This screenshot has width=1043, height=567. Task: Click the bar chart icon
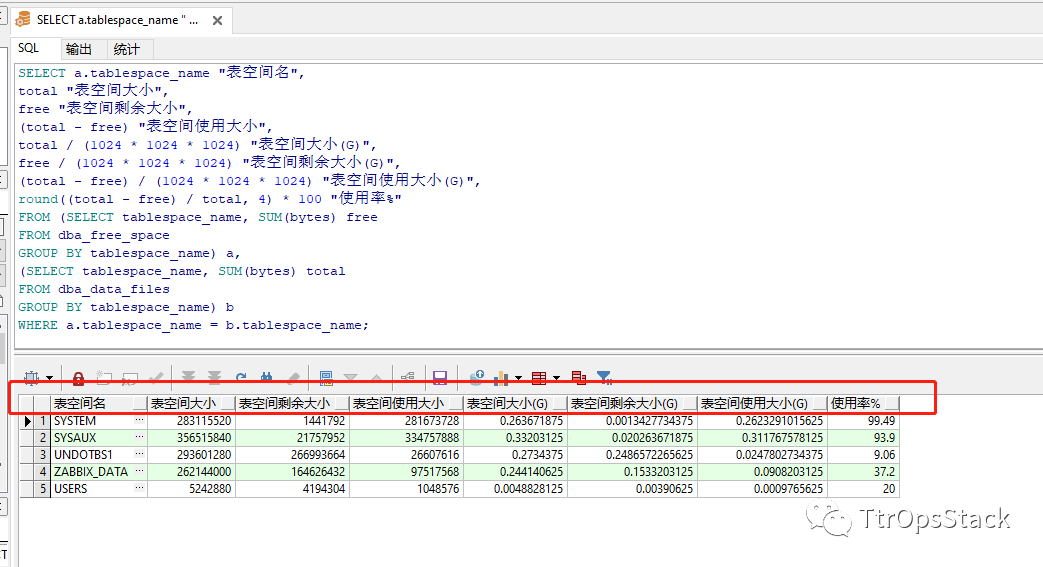point(502,378)
